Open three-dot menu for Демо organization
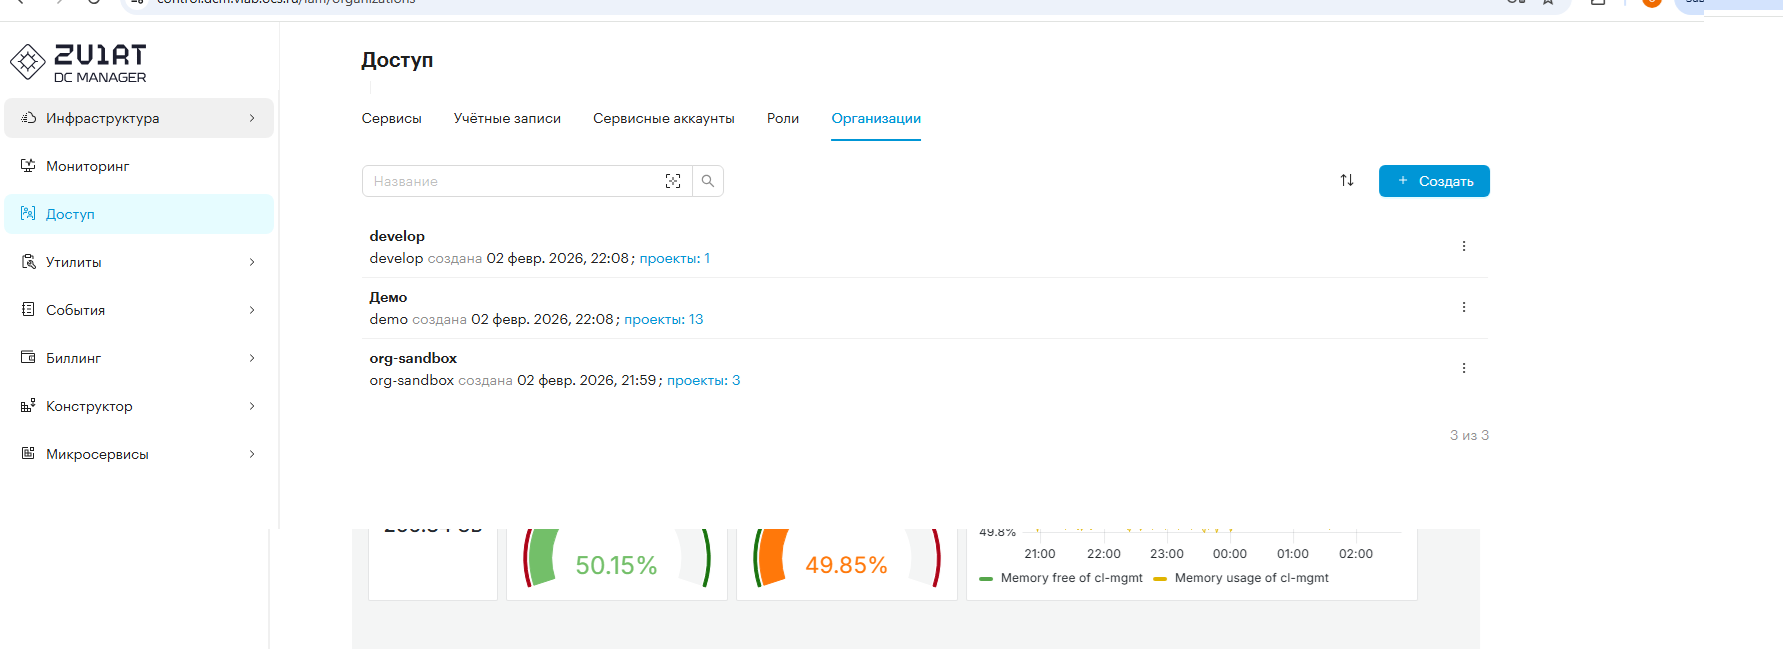The height and width of the screenshot is (649, 1783). click(1464, 307)
